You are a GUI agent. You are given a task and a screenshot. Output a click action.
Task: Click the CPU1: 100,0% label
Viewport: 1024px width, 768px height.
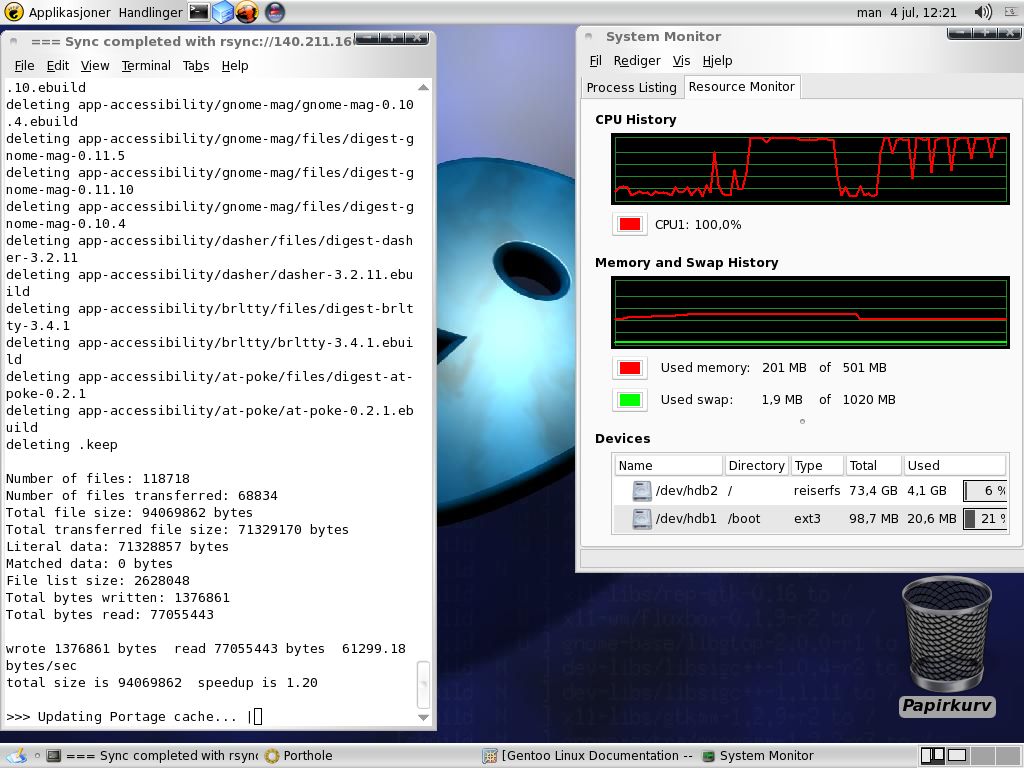point(698,225)
